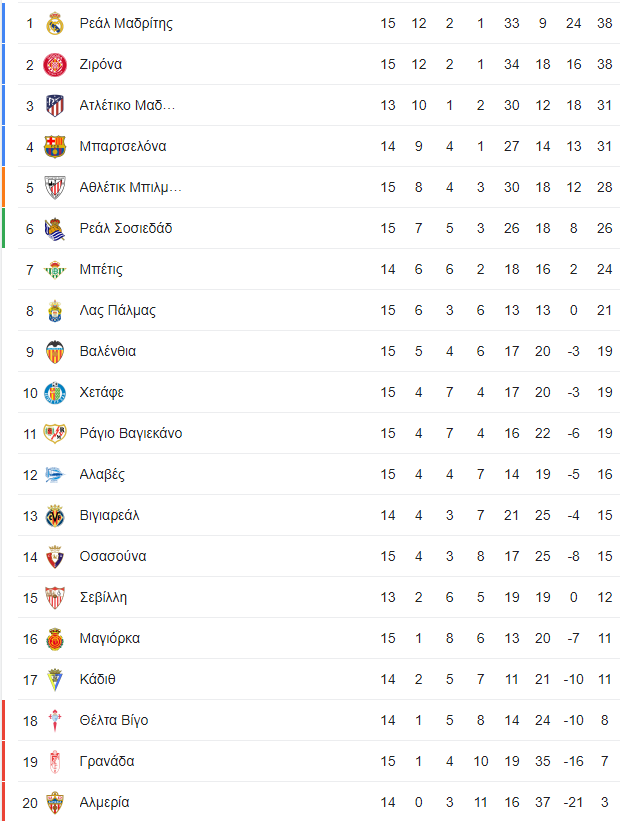Select the Αλμερία row at position 20
Image resolution: width=620 pixels, height=821 pixels.
[x=318, y=802]
